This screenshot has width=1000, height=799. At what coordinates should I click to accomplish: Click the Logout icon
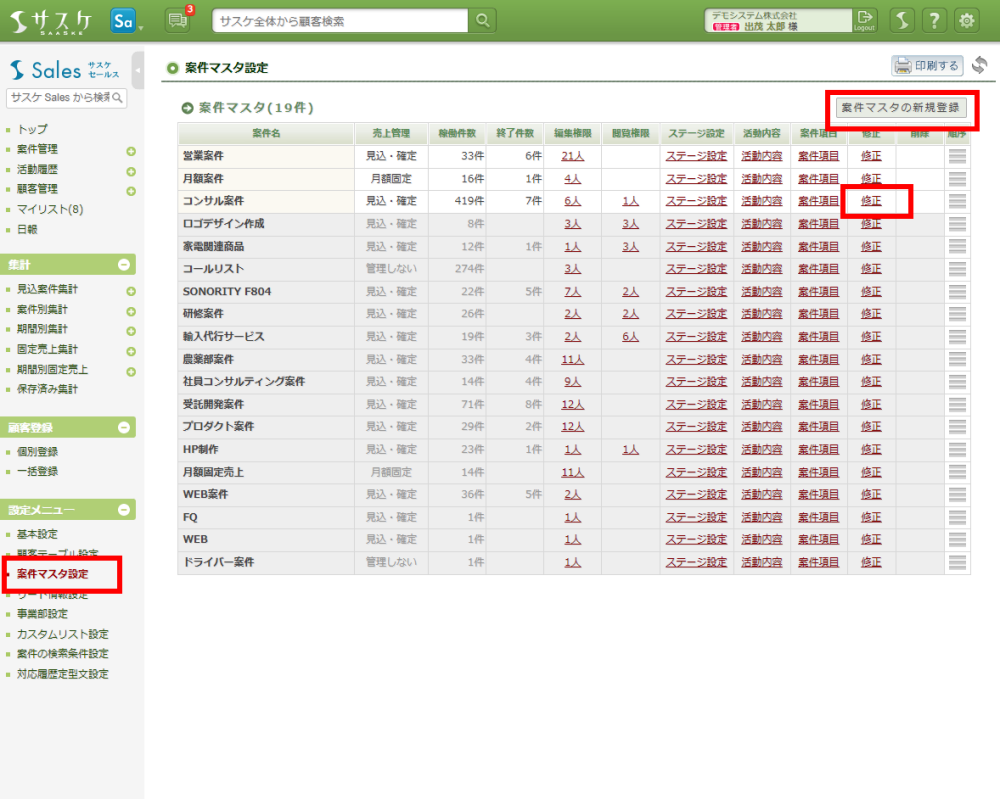865,20
